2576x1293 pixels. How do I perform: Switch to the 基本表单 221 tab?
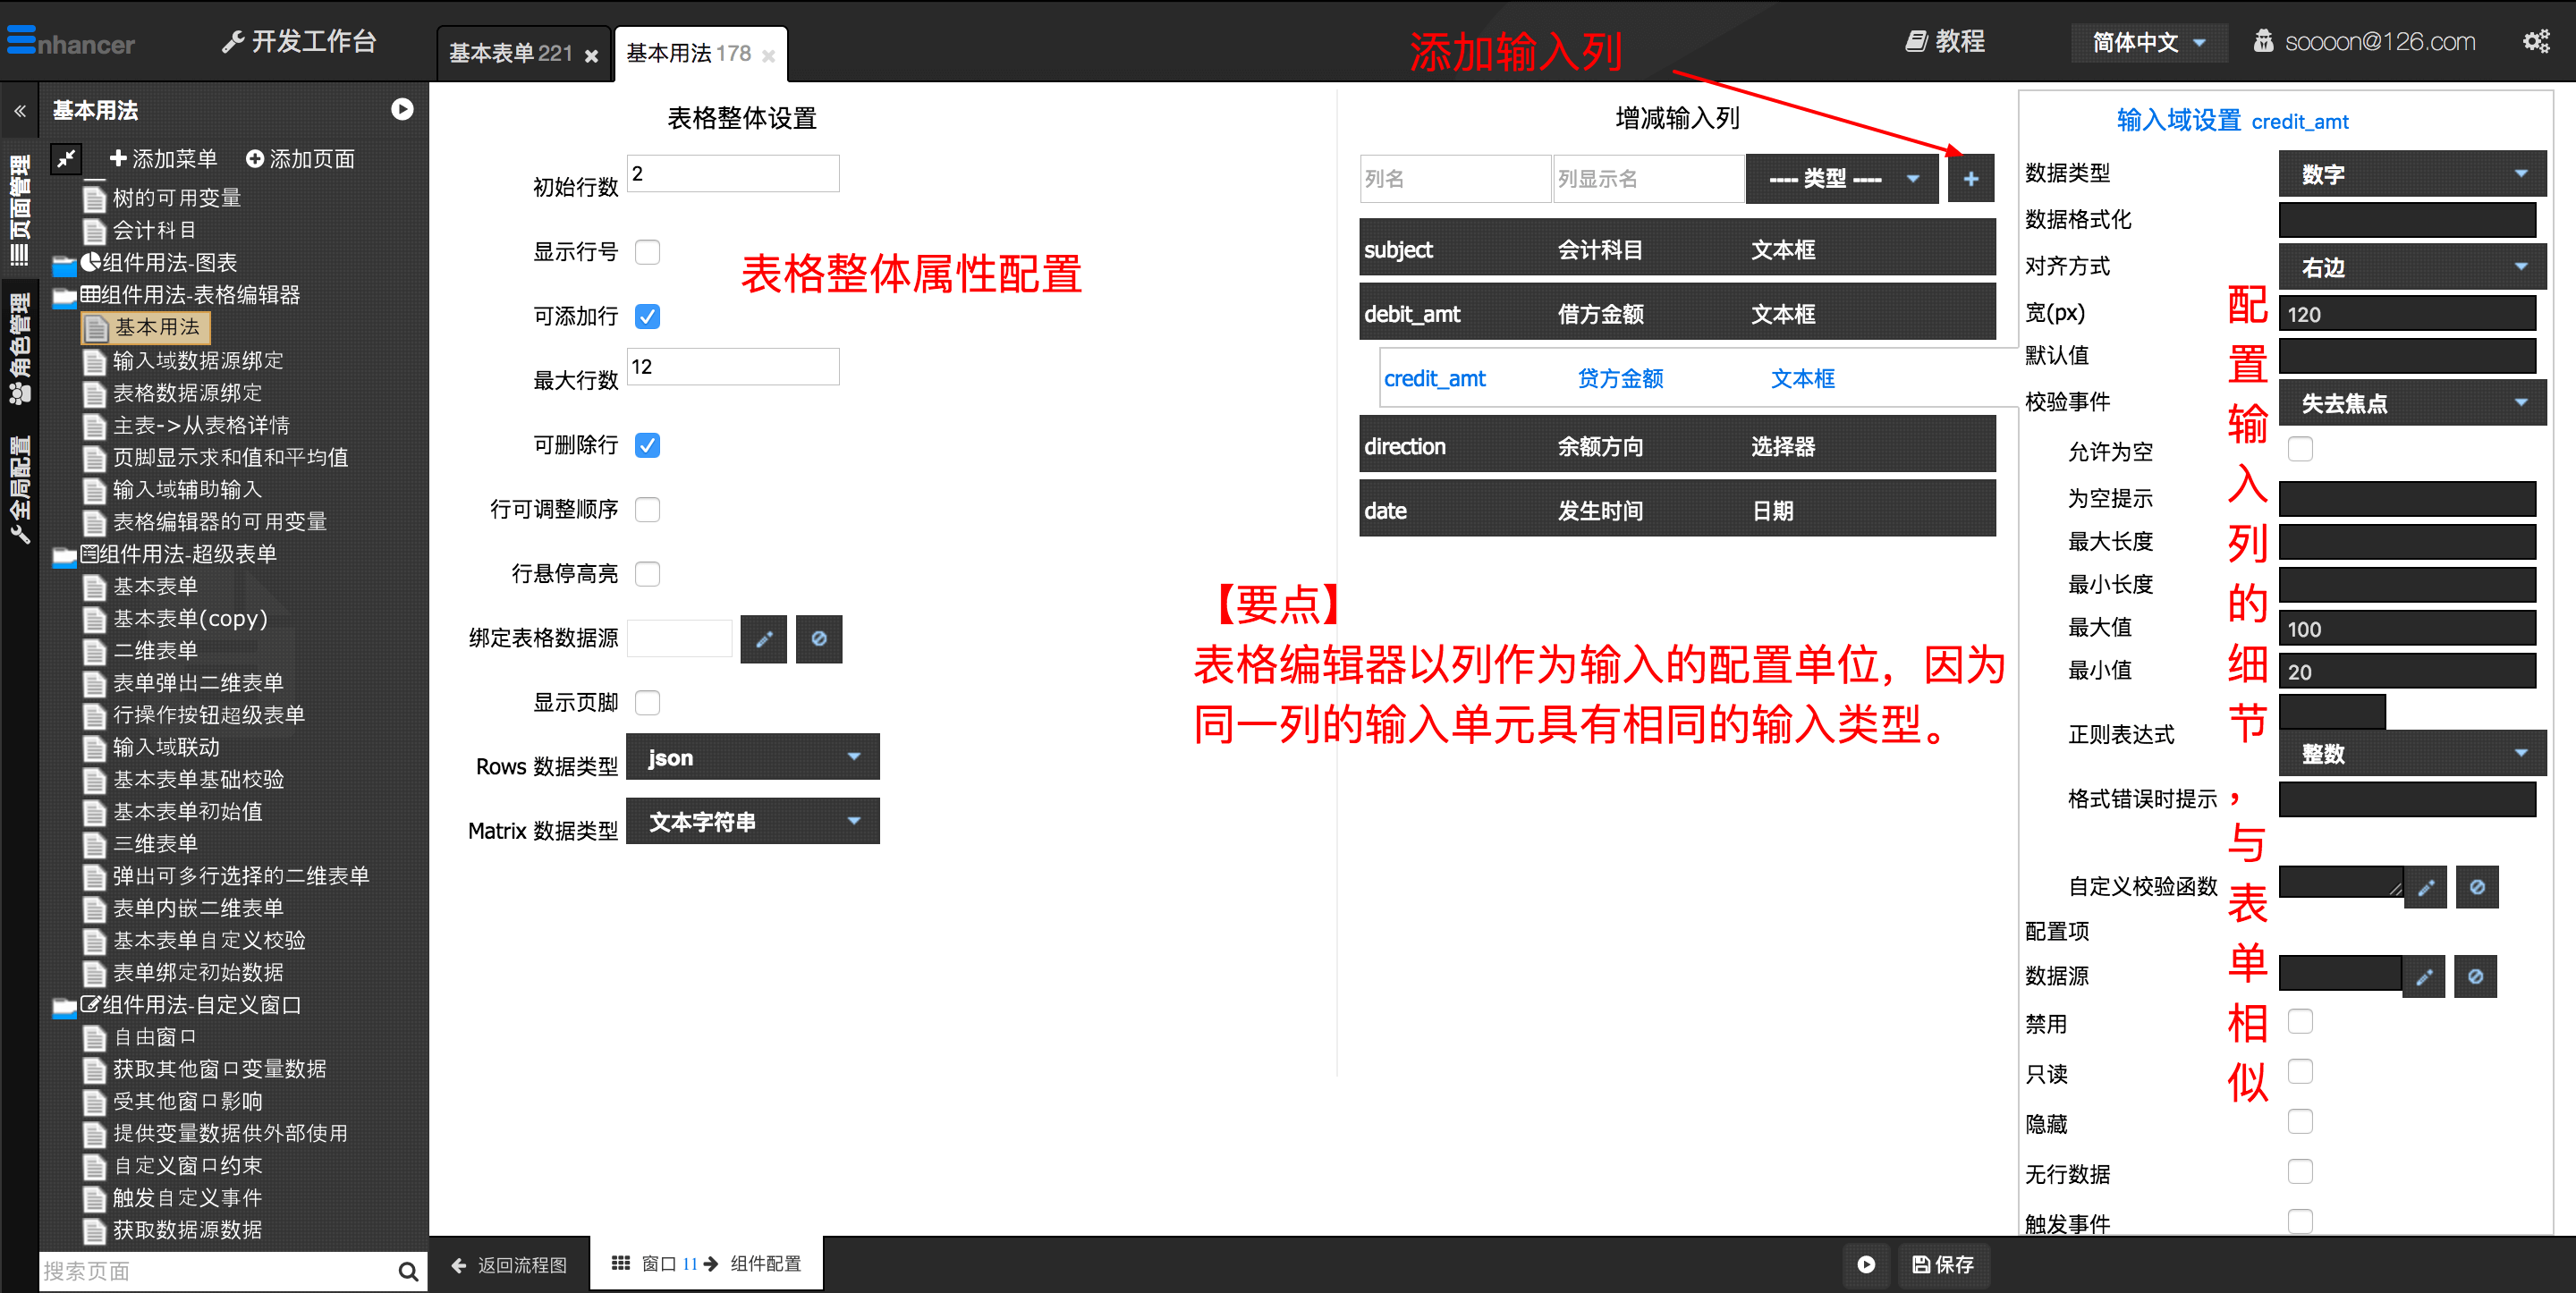coord(510,54)
